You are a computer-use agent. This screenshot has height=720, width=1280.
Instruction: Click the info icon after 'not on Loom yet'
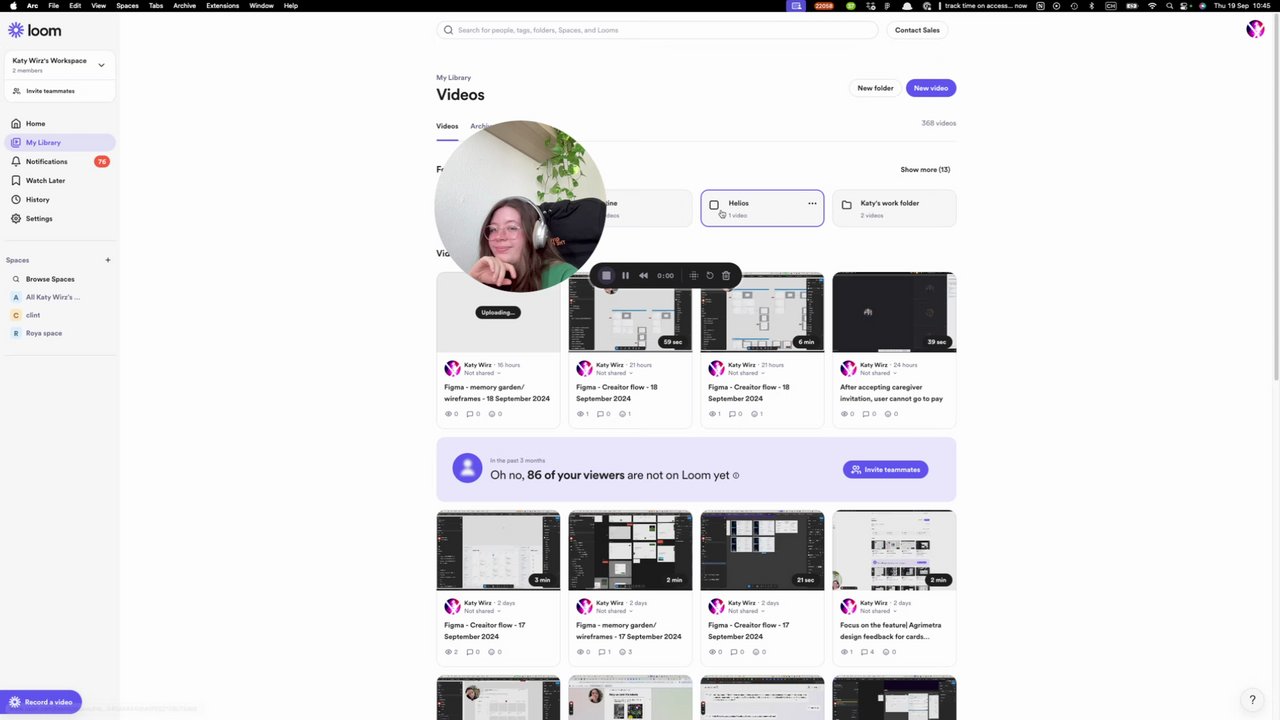tap(736, 475)
